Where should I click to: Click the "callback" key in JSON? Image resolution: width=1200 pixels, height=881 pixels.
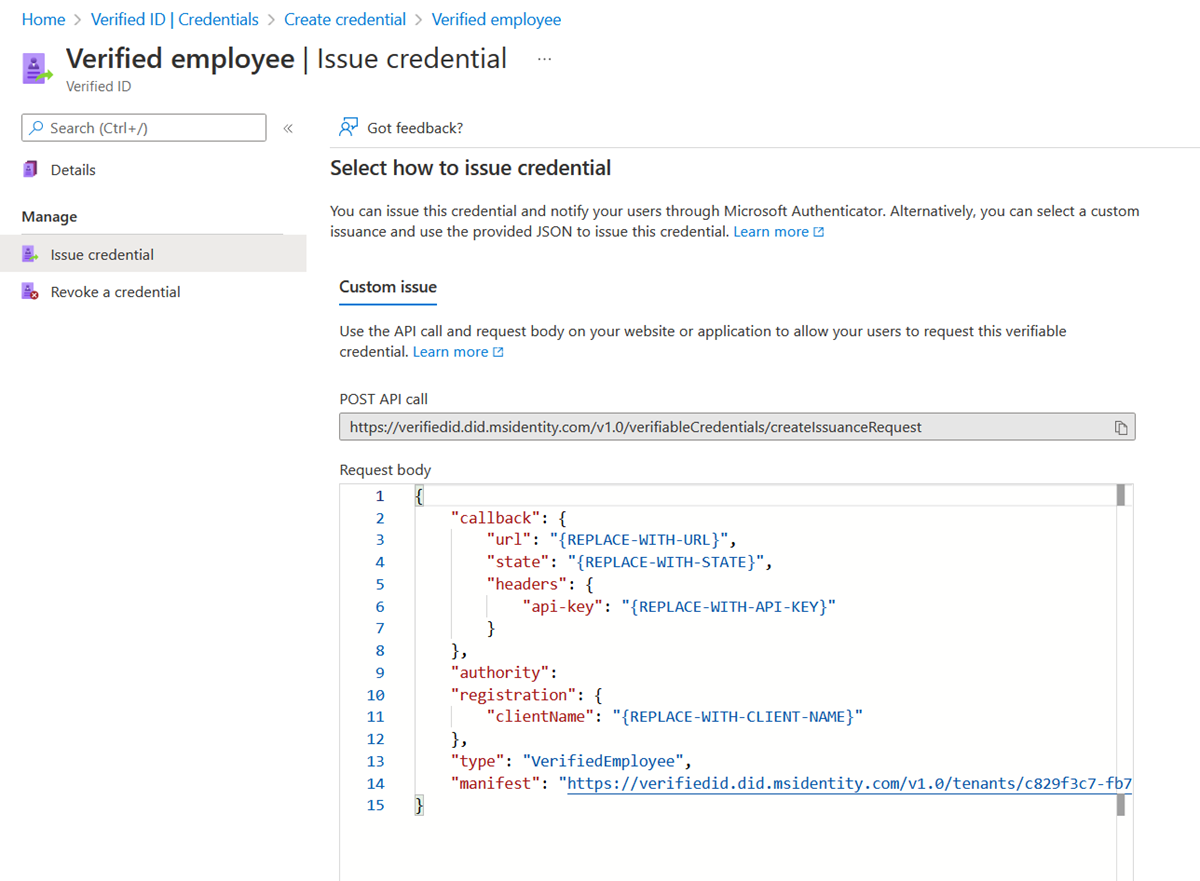pos(494,518)
